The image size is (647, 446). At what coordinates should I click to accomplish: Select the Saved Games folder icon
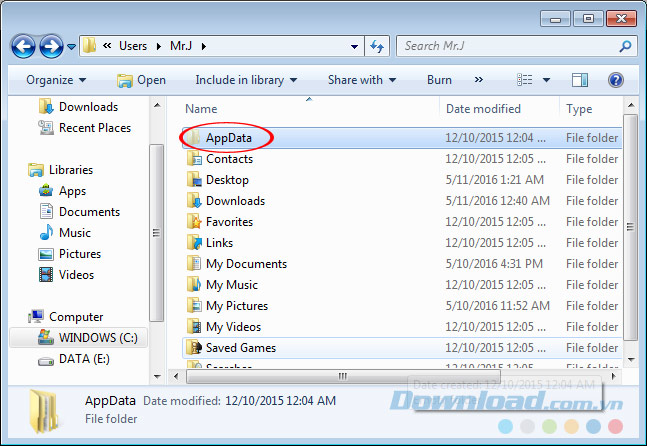coord(194,348)
